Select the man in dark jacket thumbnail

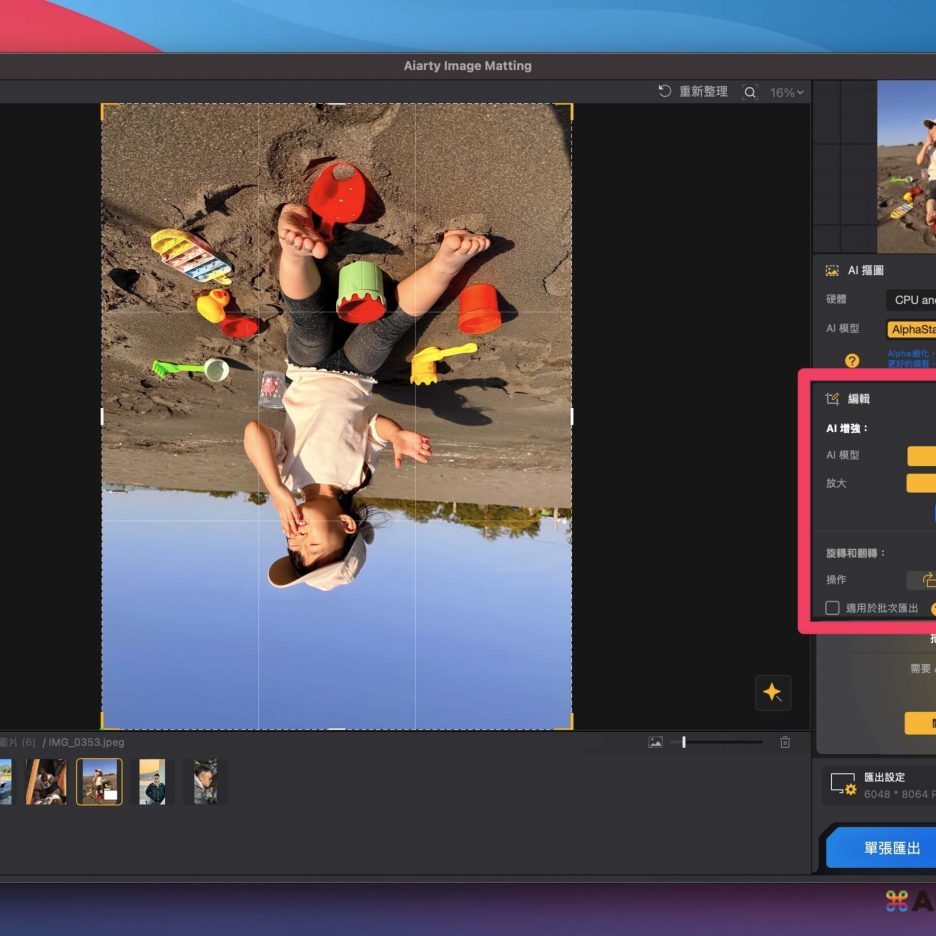click(x=151, y=781)
